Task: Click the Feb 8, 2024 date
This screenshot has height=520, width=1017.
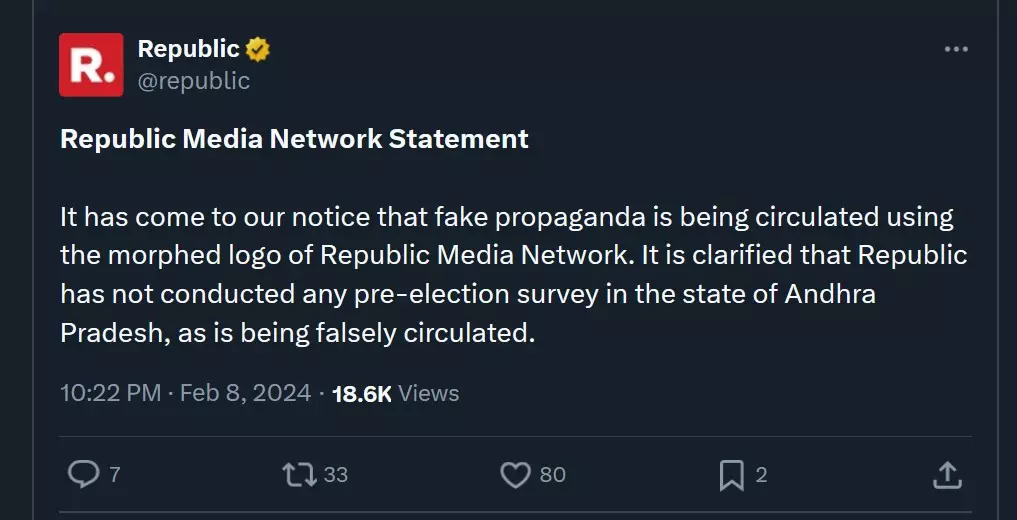Action: click(x=245, y=393)
